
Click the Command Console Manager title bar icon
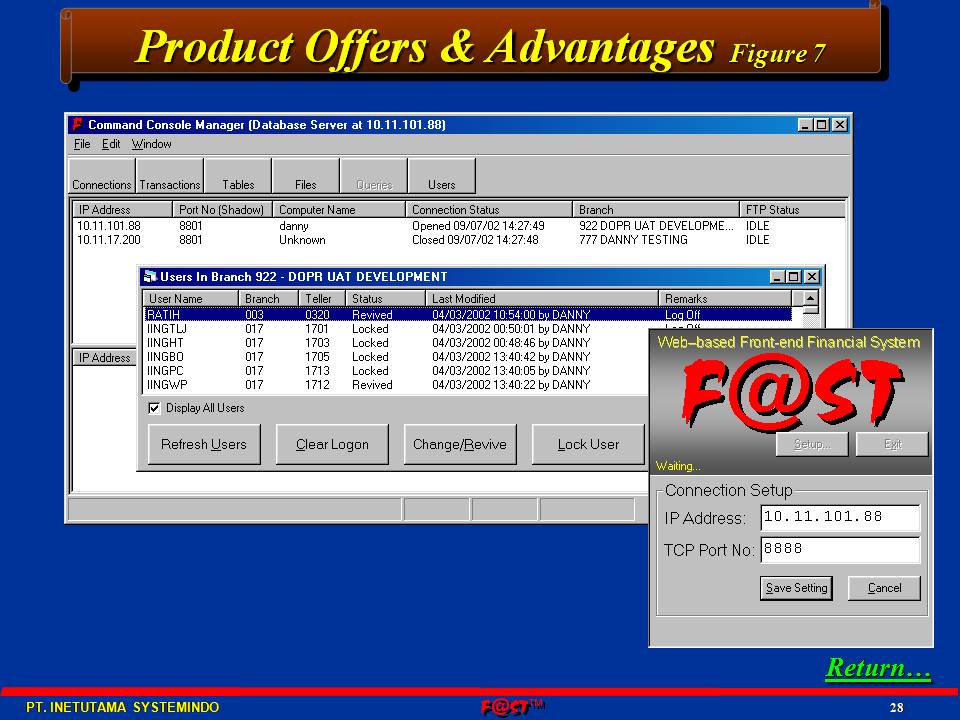coord(77,125)
